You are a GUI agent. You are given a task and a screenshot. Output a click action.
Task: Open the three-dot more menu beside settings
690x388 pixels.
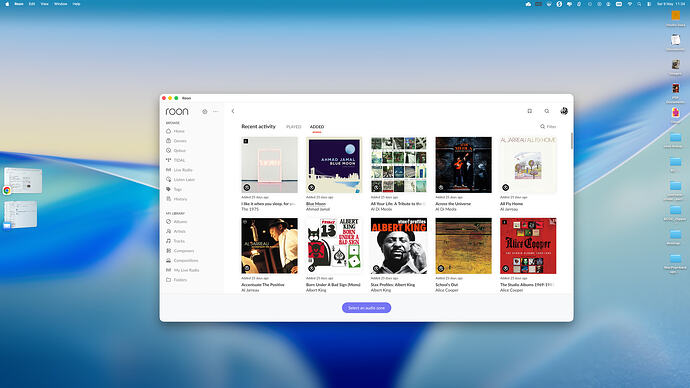click(216, 112)
